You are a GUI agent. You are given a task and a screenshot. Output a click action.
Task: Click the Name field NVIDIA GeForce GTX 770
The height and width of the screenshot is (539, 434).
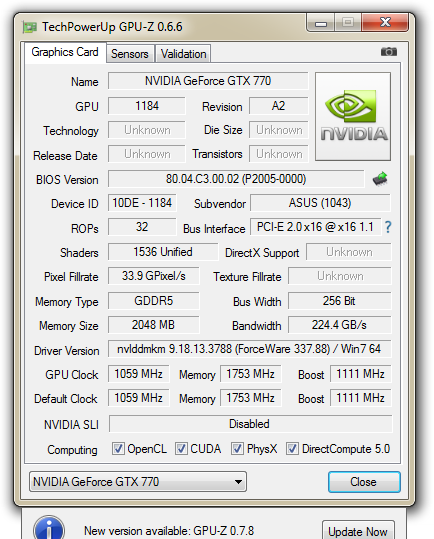[208, 81]
